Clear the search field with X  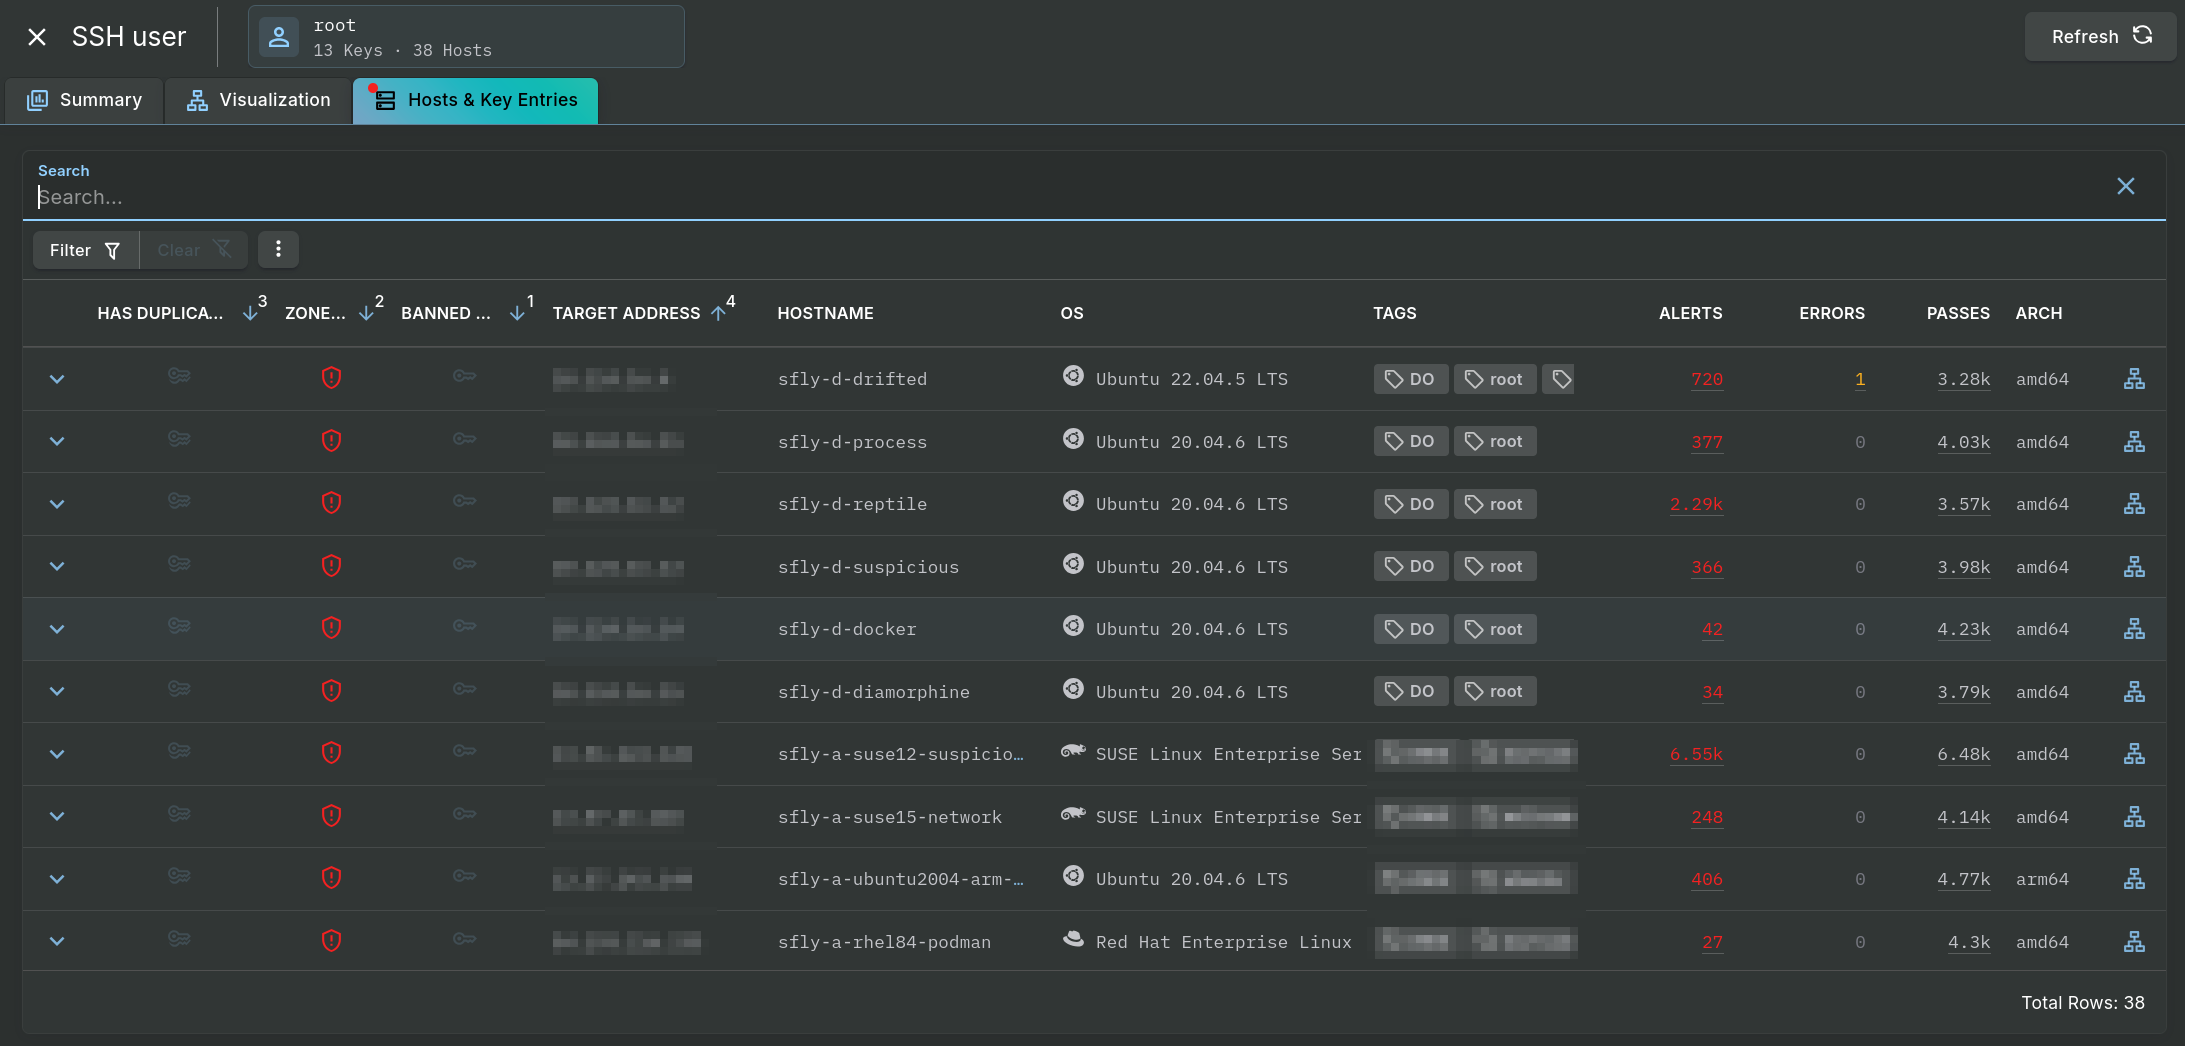click(2126, 186)
